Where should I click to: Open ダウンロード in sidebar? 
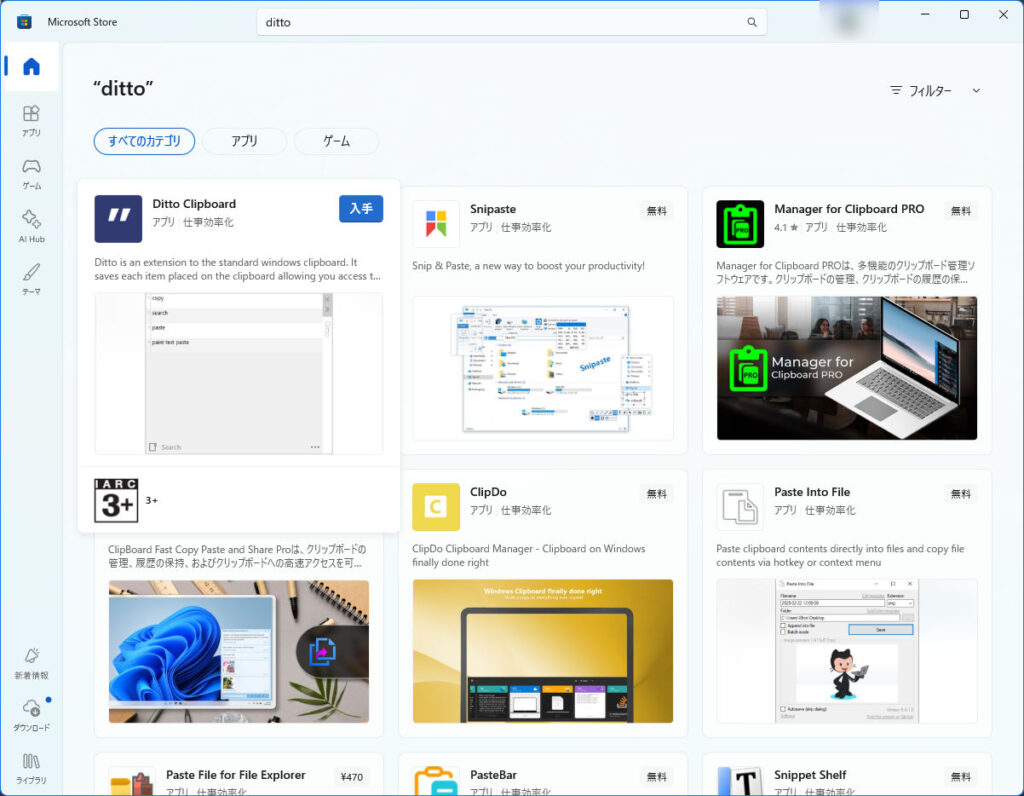(x=31, y=716)
